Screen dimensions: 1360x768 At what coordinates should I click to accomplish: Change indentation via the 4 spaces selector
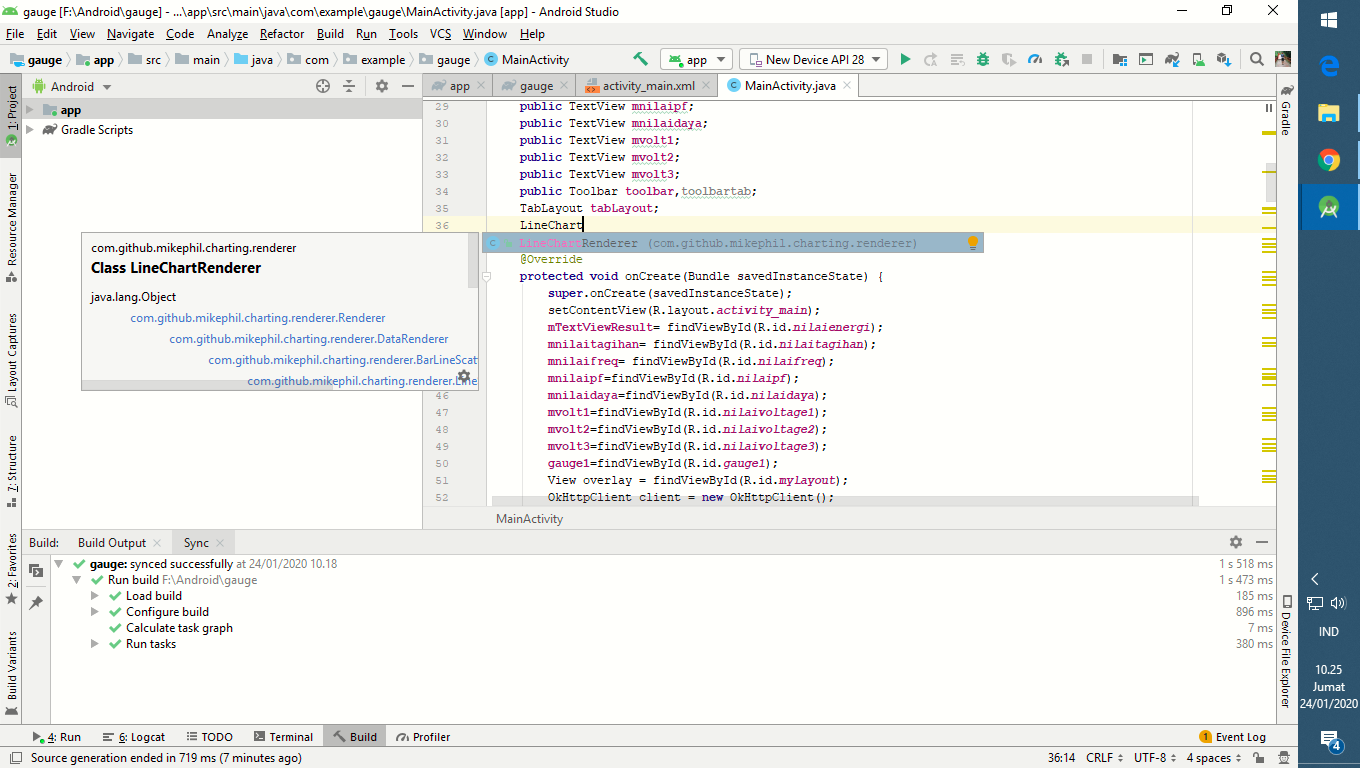[1209, 758]
